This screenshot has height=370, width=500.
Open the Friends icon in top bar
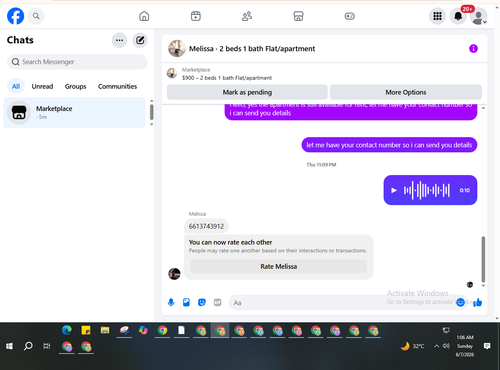point(247,16)
